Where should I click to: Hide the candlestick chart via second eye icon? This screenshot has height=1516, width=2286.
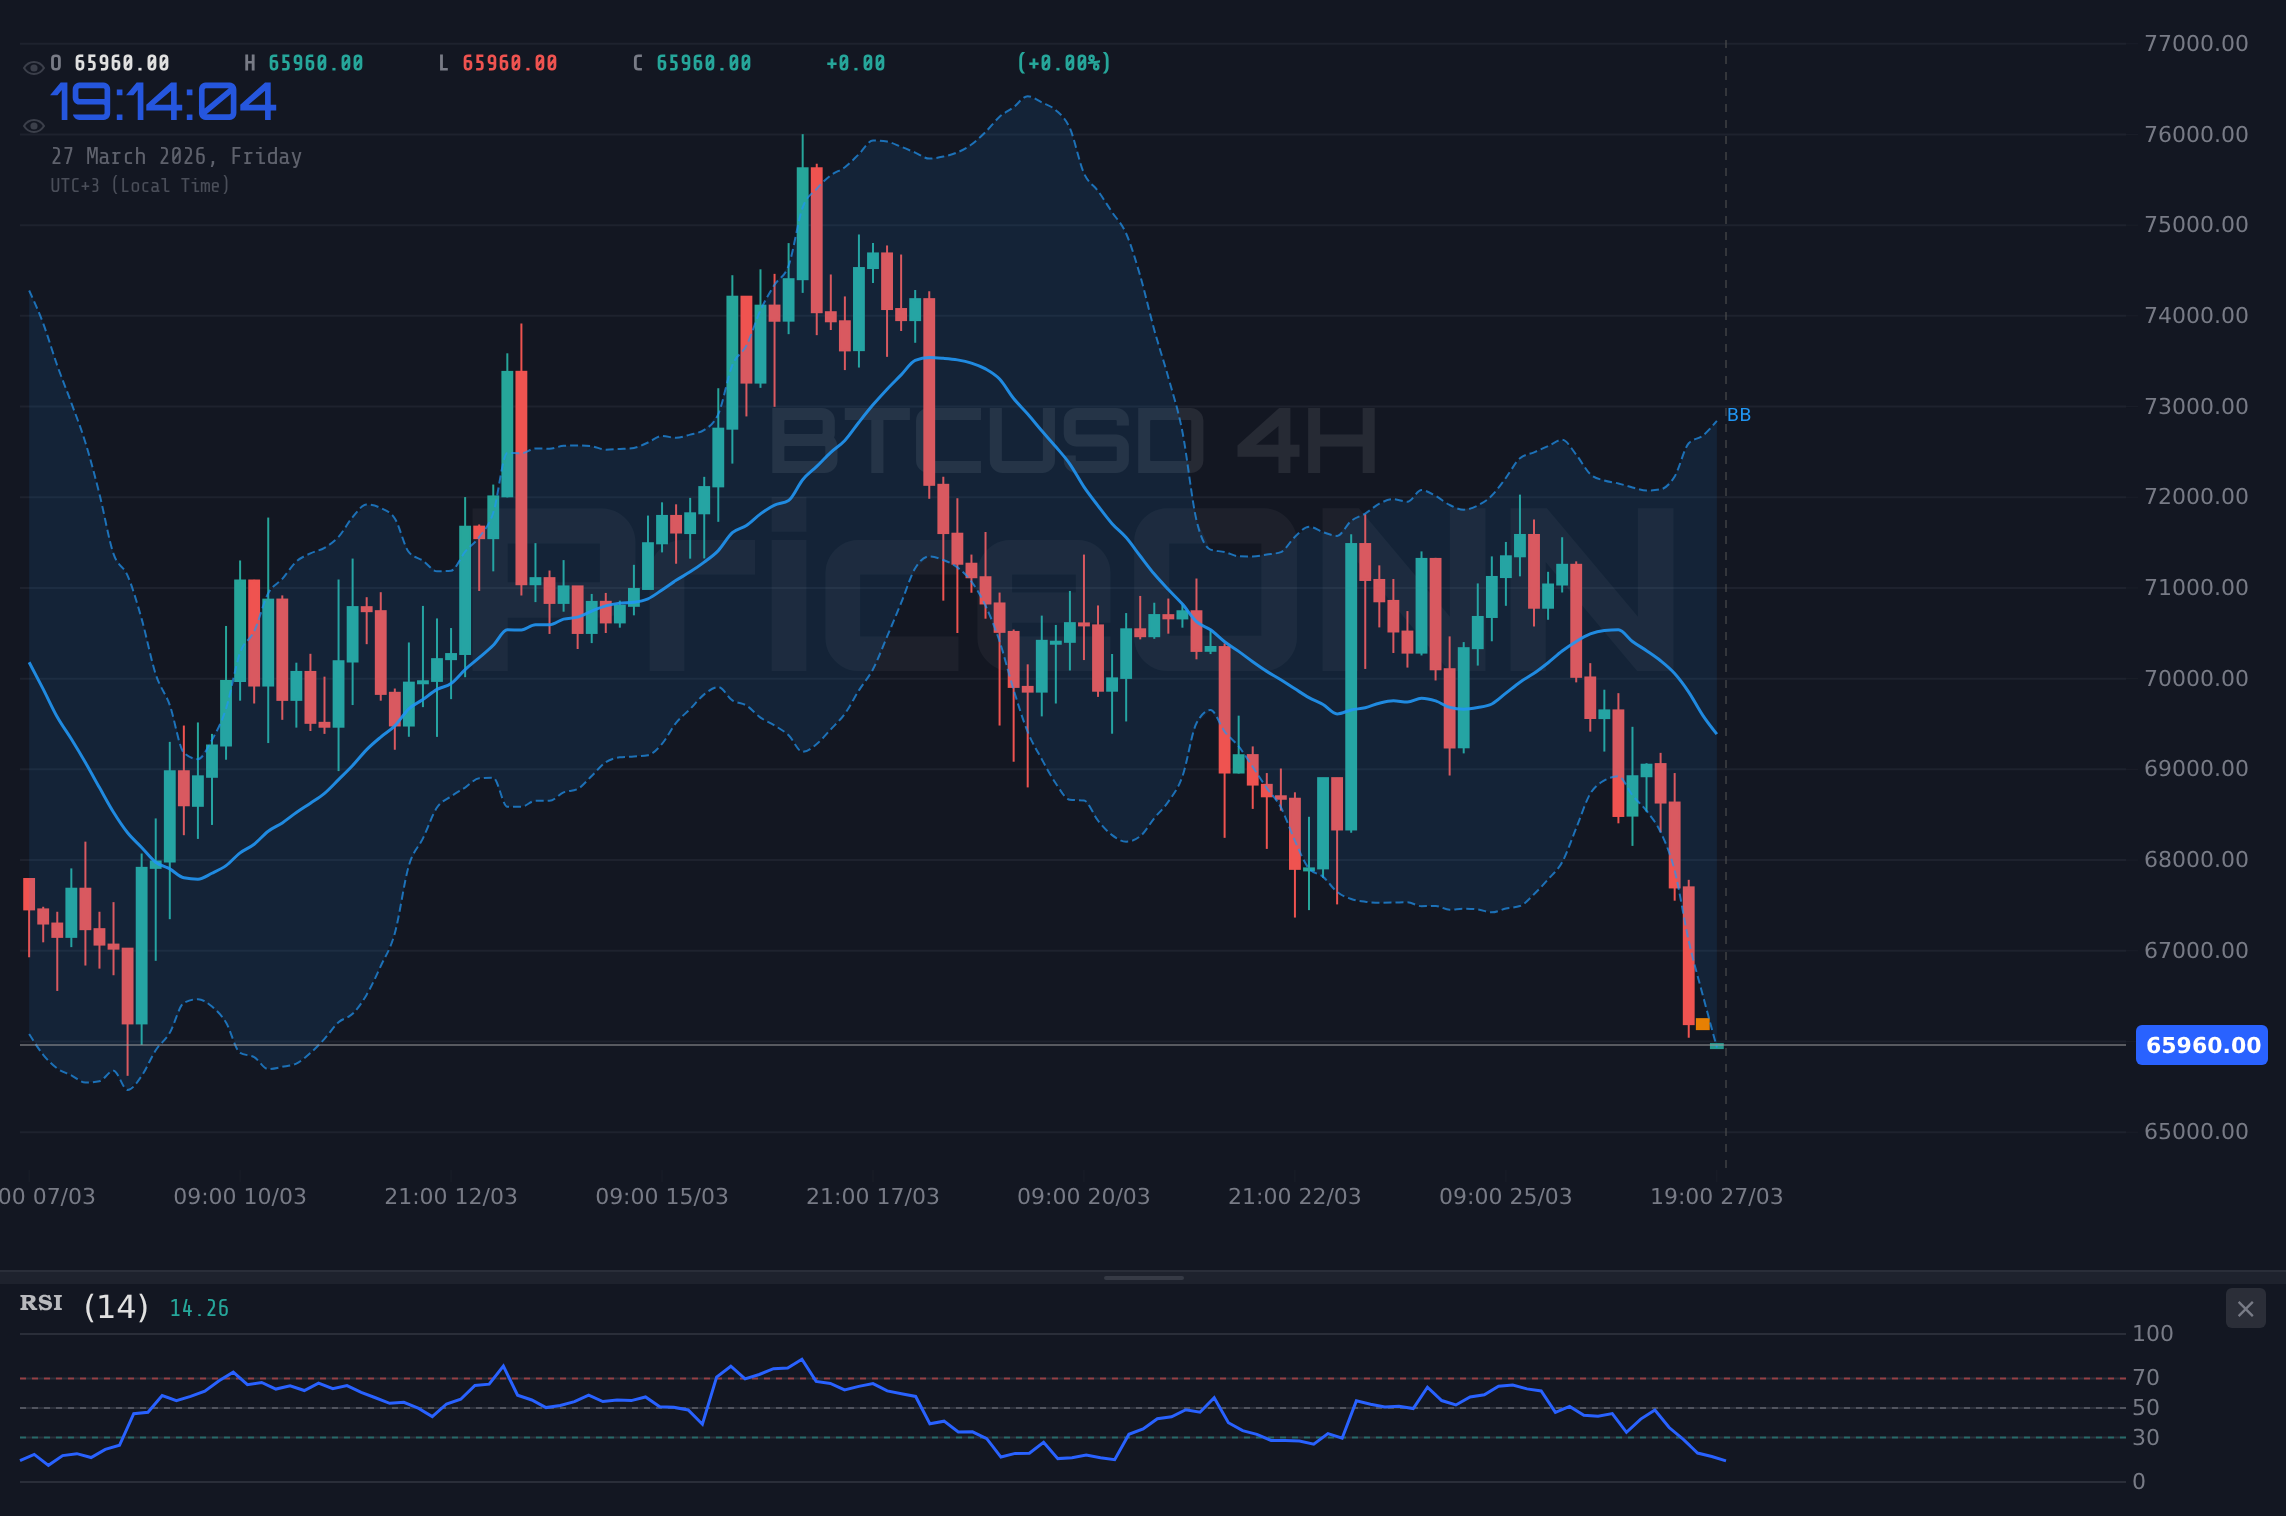pyautogui.click(x=33, y=124)
